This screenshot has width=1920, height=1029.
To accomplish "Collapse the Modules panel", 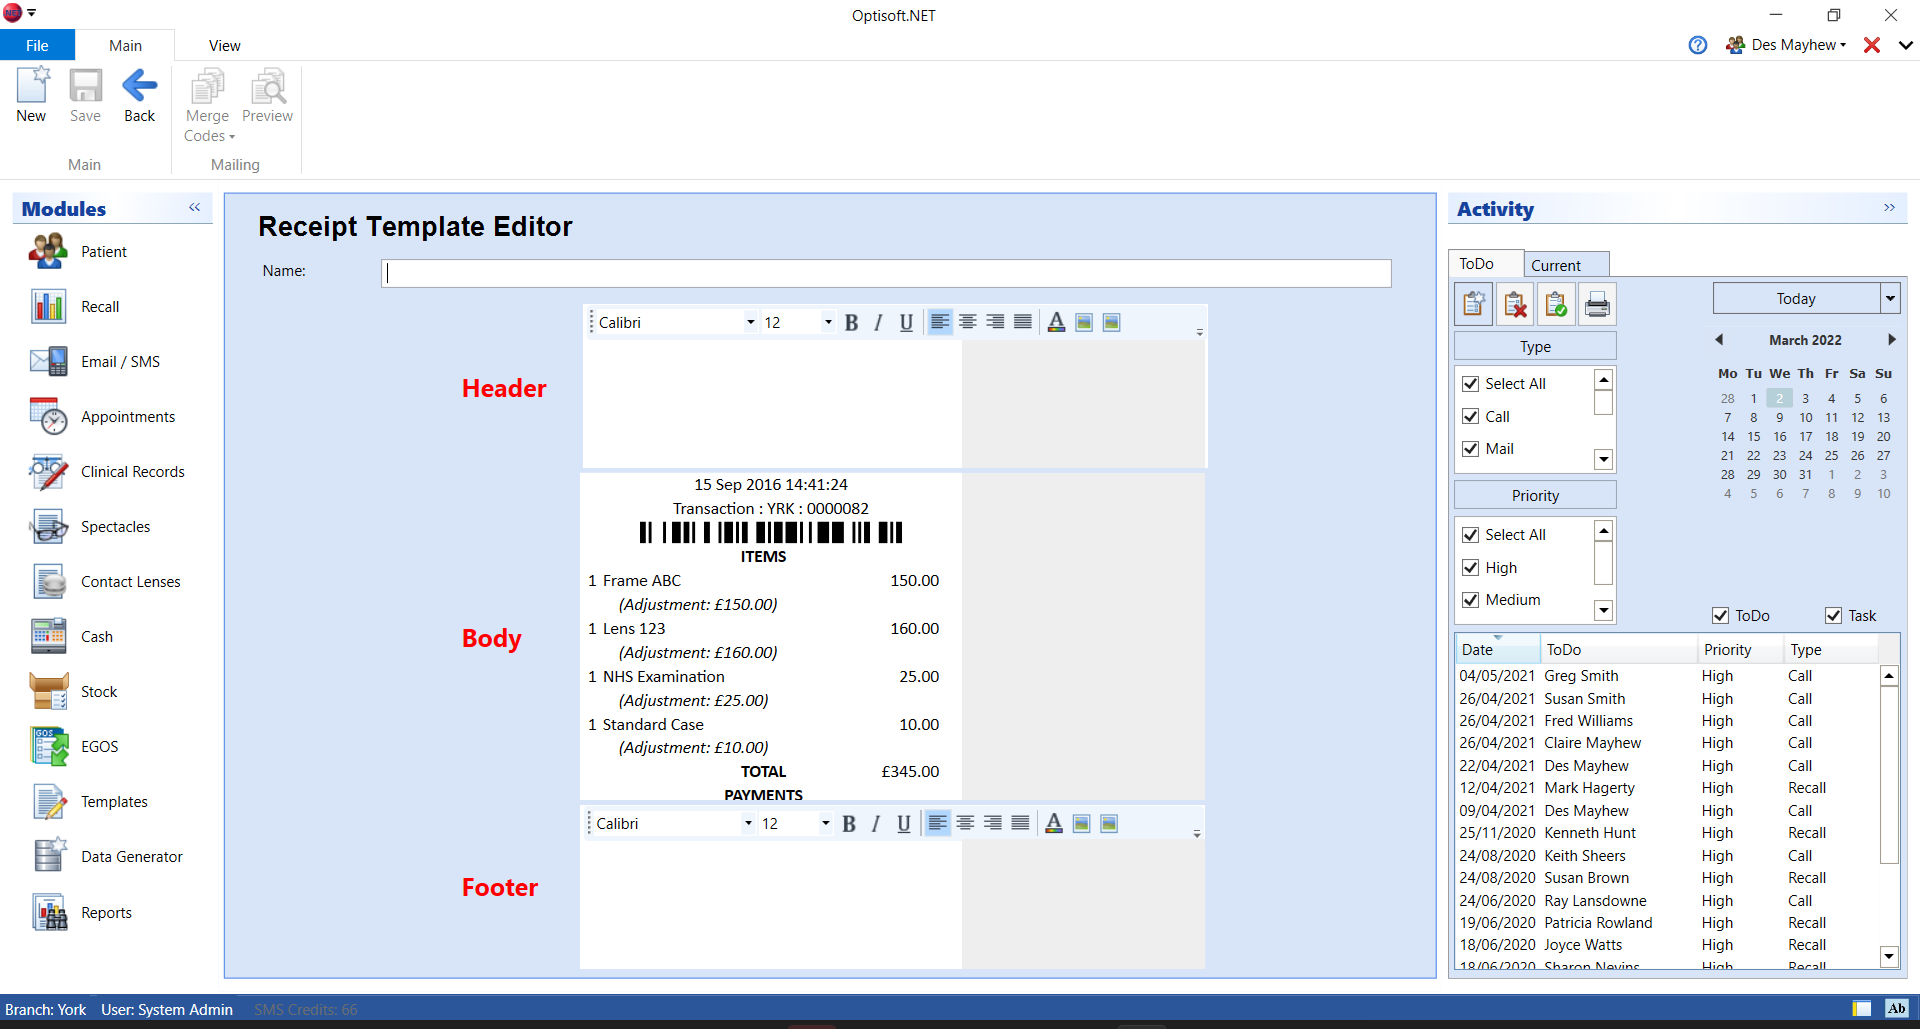I will click(195, 207).
